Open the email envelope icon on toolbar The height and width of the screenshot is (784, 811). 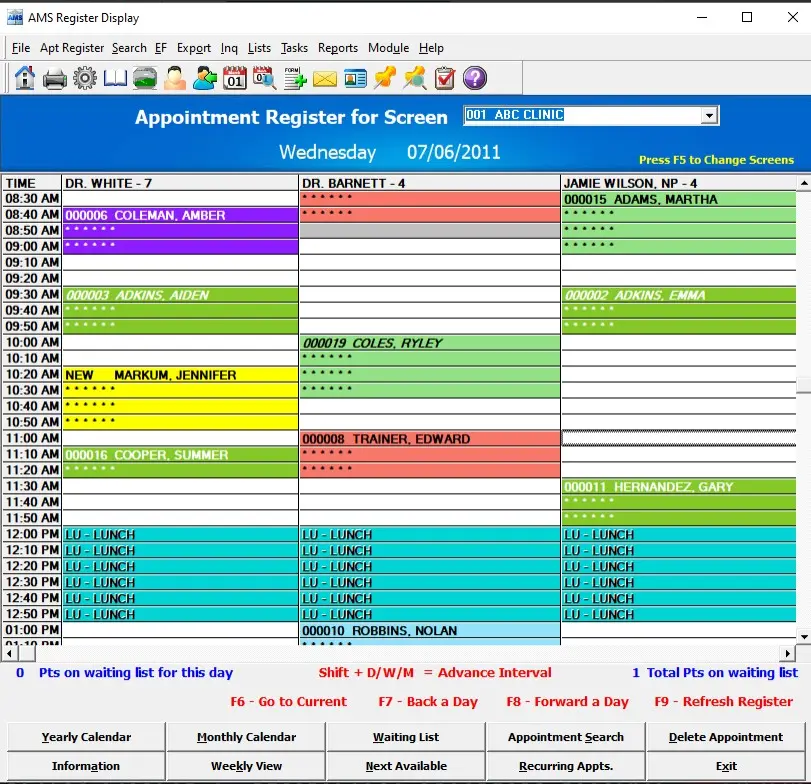(x=325, y=78)
